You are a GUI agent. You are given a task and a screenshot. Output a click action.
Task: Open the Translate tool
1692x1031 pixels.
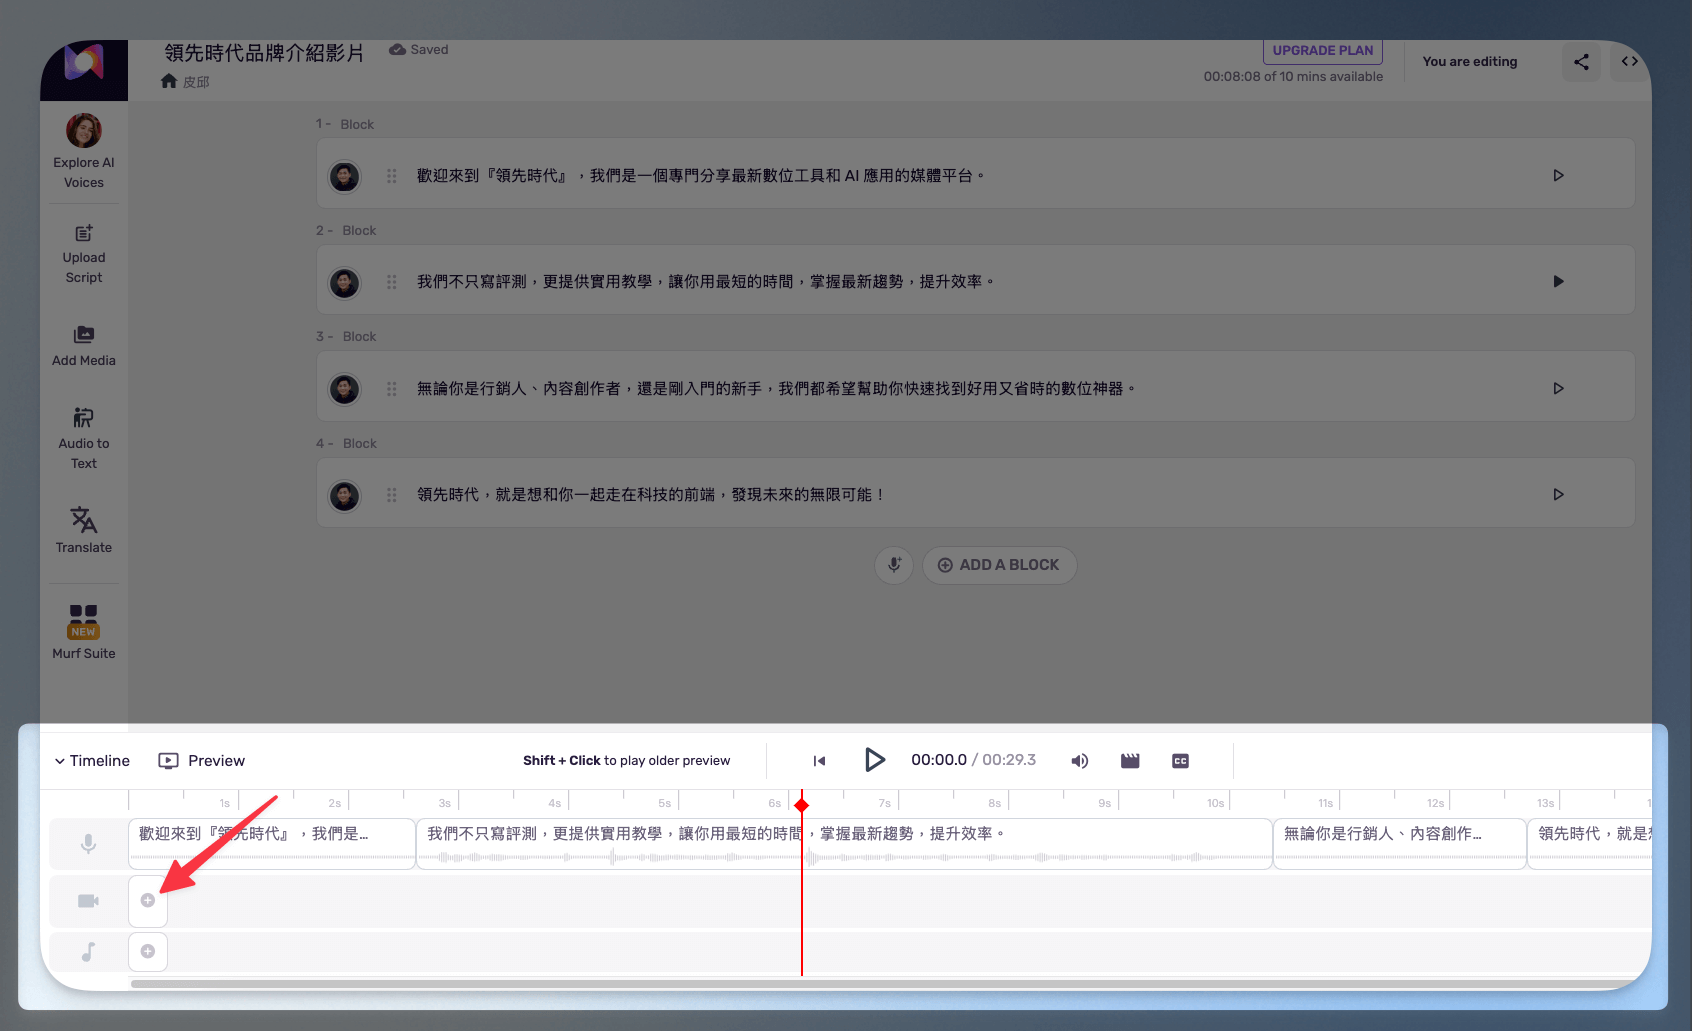(84, 530)
